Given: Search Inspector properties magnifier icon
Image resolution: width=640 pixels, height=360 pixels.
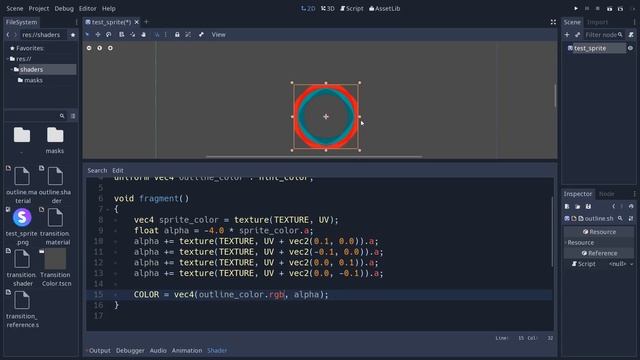Looking at the screenshot, I should [x=620, y=219].
